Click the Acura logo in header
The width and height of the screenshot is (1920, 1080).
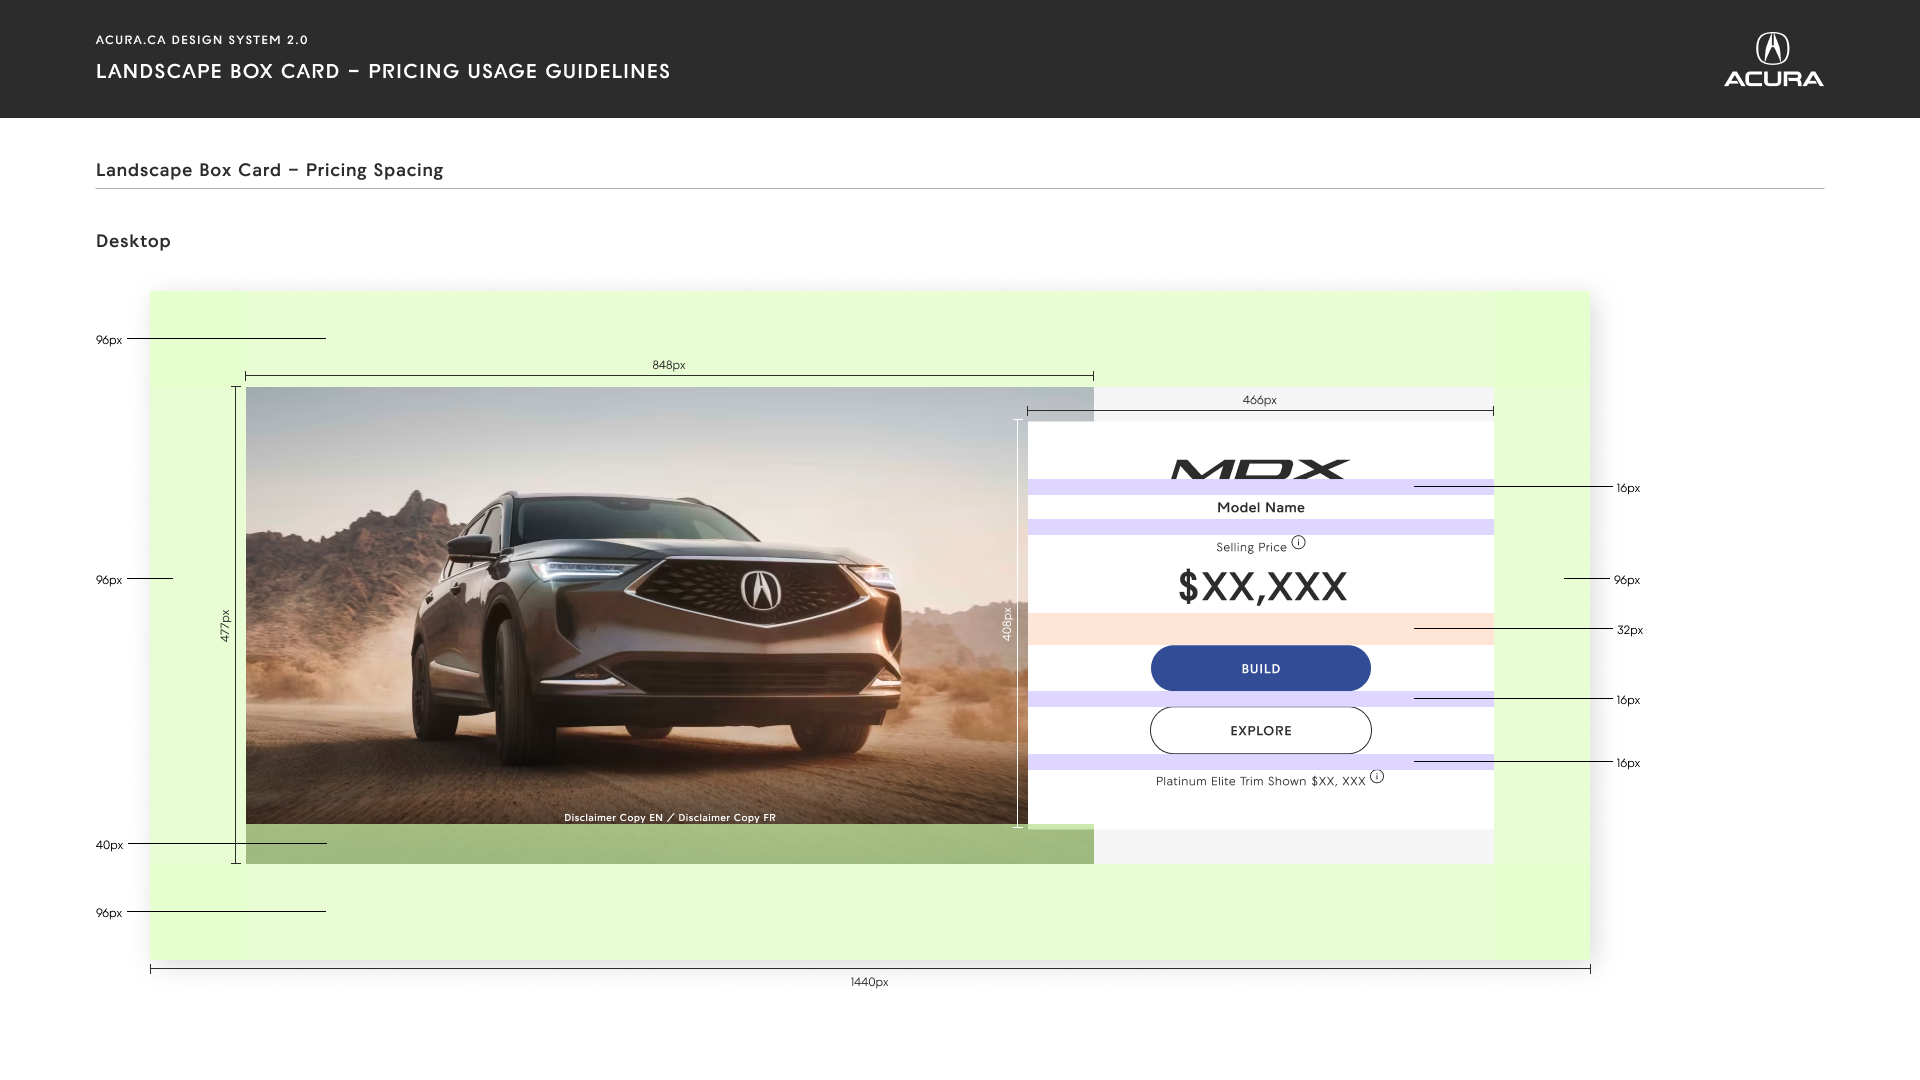pyautogui.click(x=1773, y=59)
